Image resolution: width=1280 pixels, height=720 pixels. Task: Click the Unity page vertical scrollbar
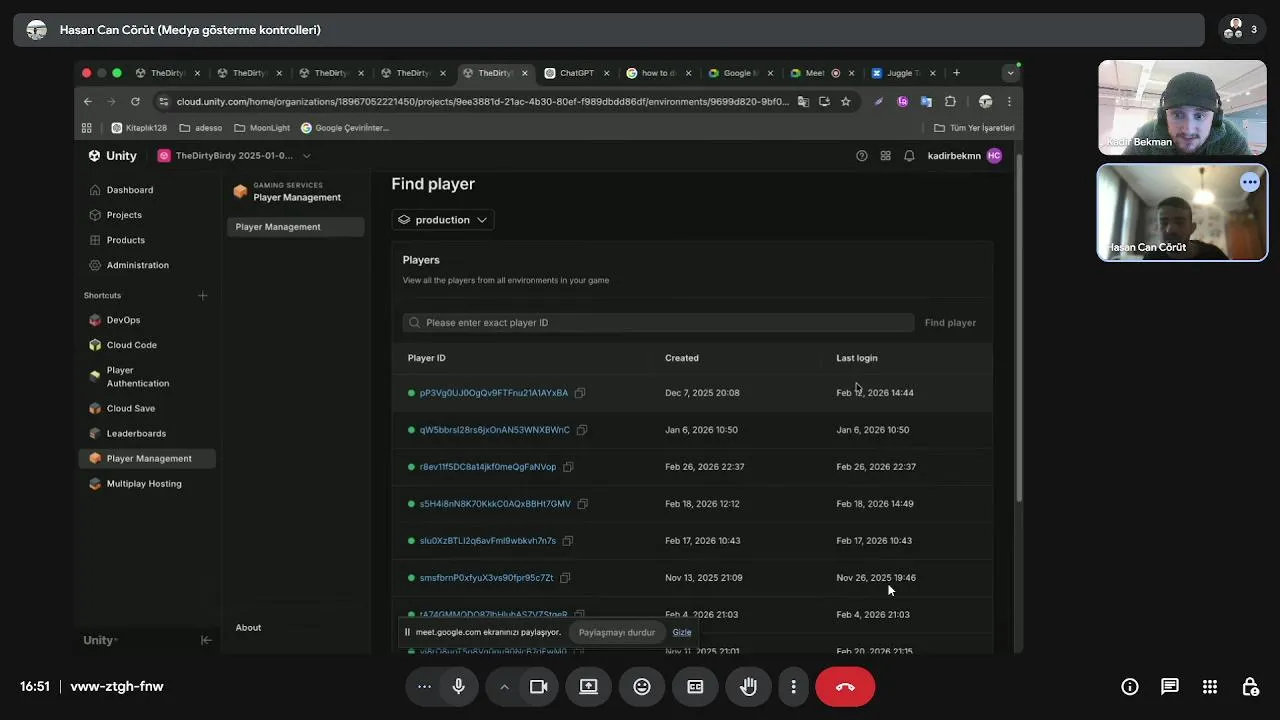[1019, 330]
